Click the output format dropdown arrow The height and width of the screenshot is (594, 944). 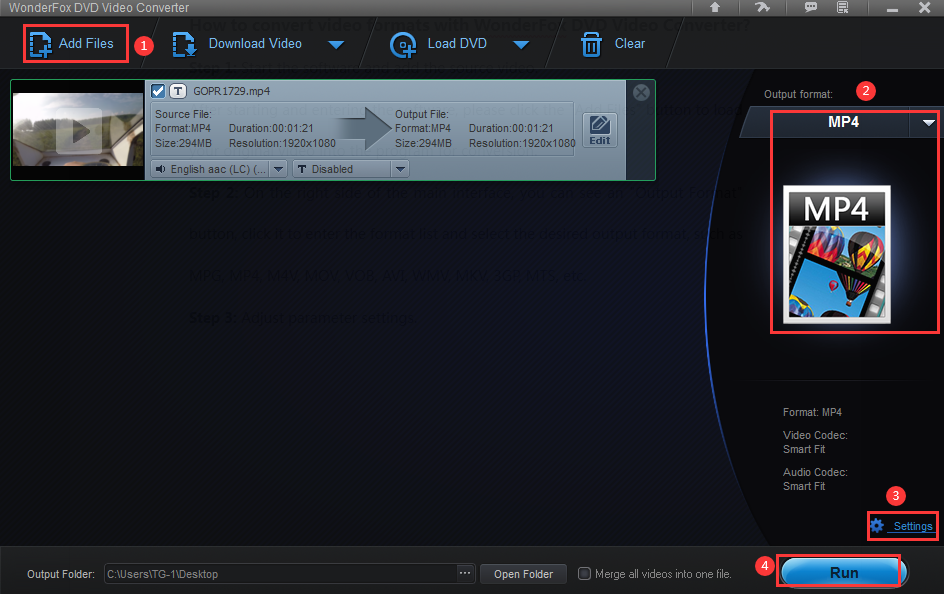pos(928,123)
